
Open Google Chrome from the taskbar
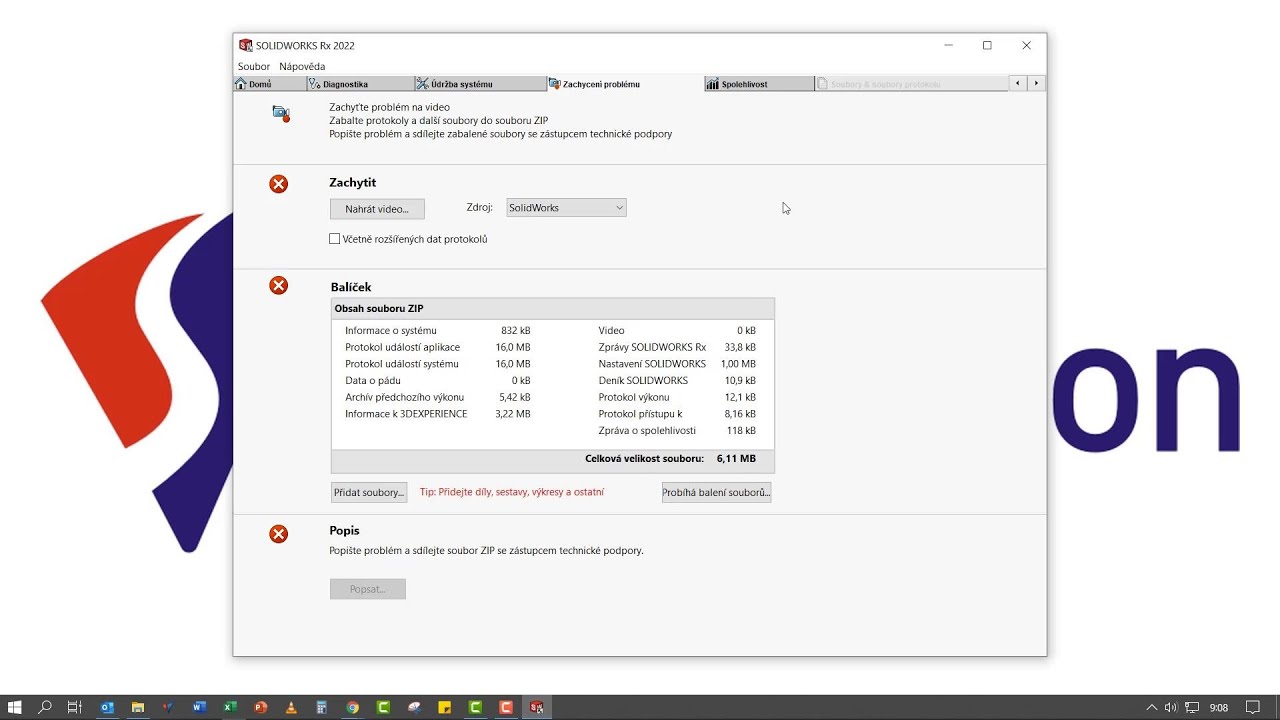point(353,707)
